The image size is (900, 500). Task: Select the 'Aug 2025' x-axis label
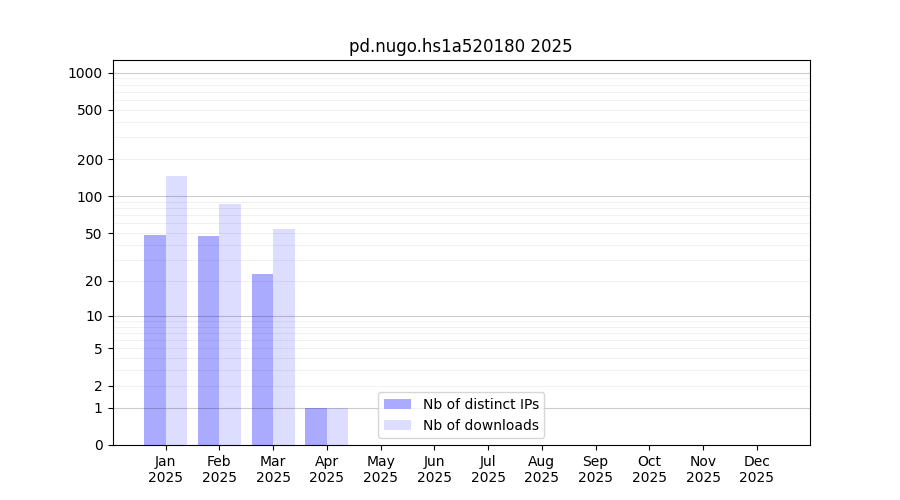click(x=541, y=469)
